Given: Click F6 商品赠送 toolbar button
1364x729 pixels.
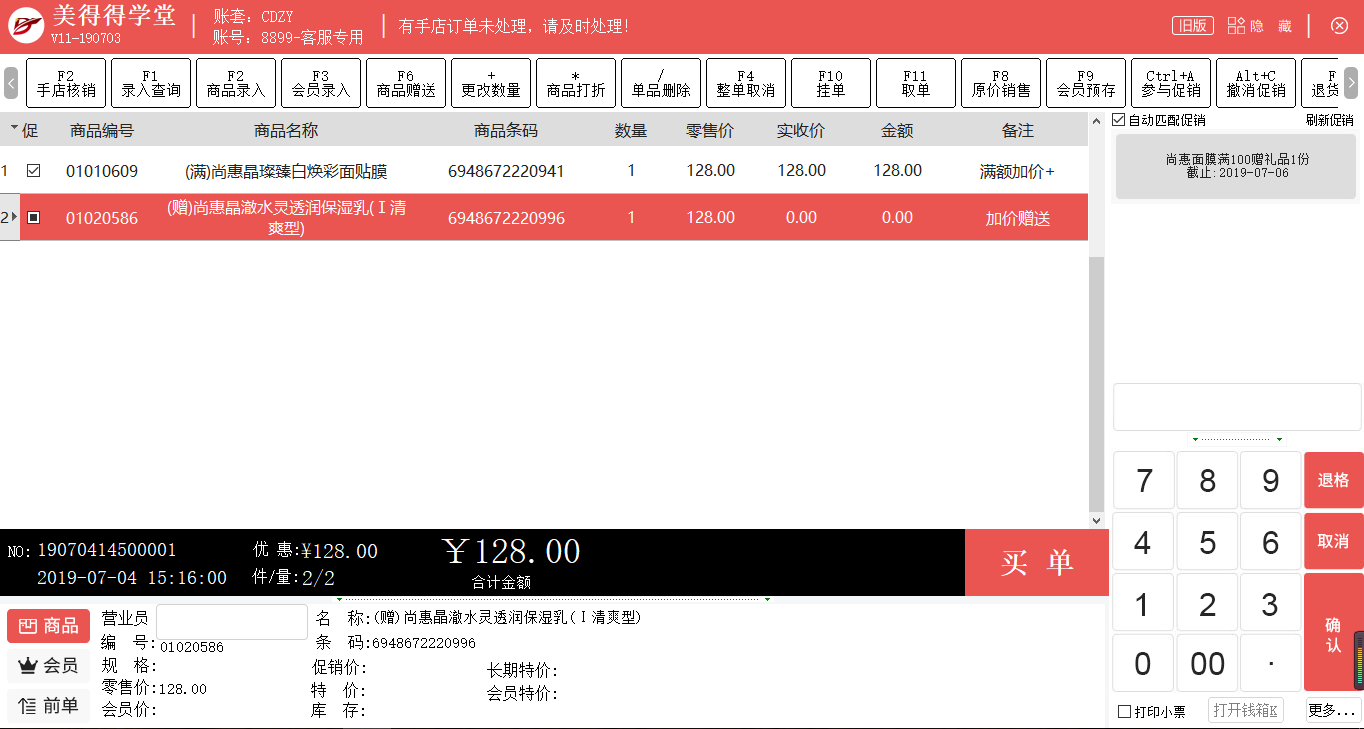Looking at the screenshot, I should 406,83.
